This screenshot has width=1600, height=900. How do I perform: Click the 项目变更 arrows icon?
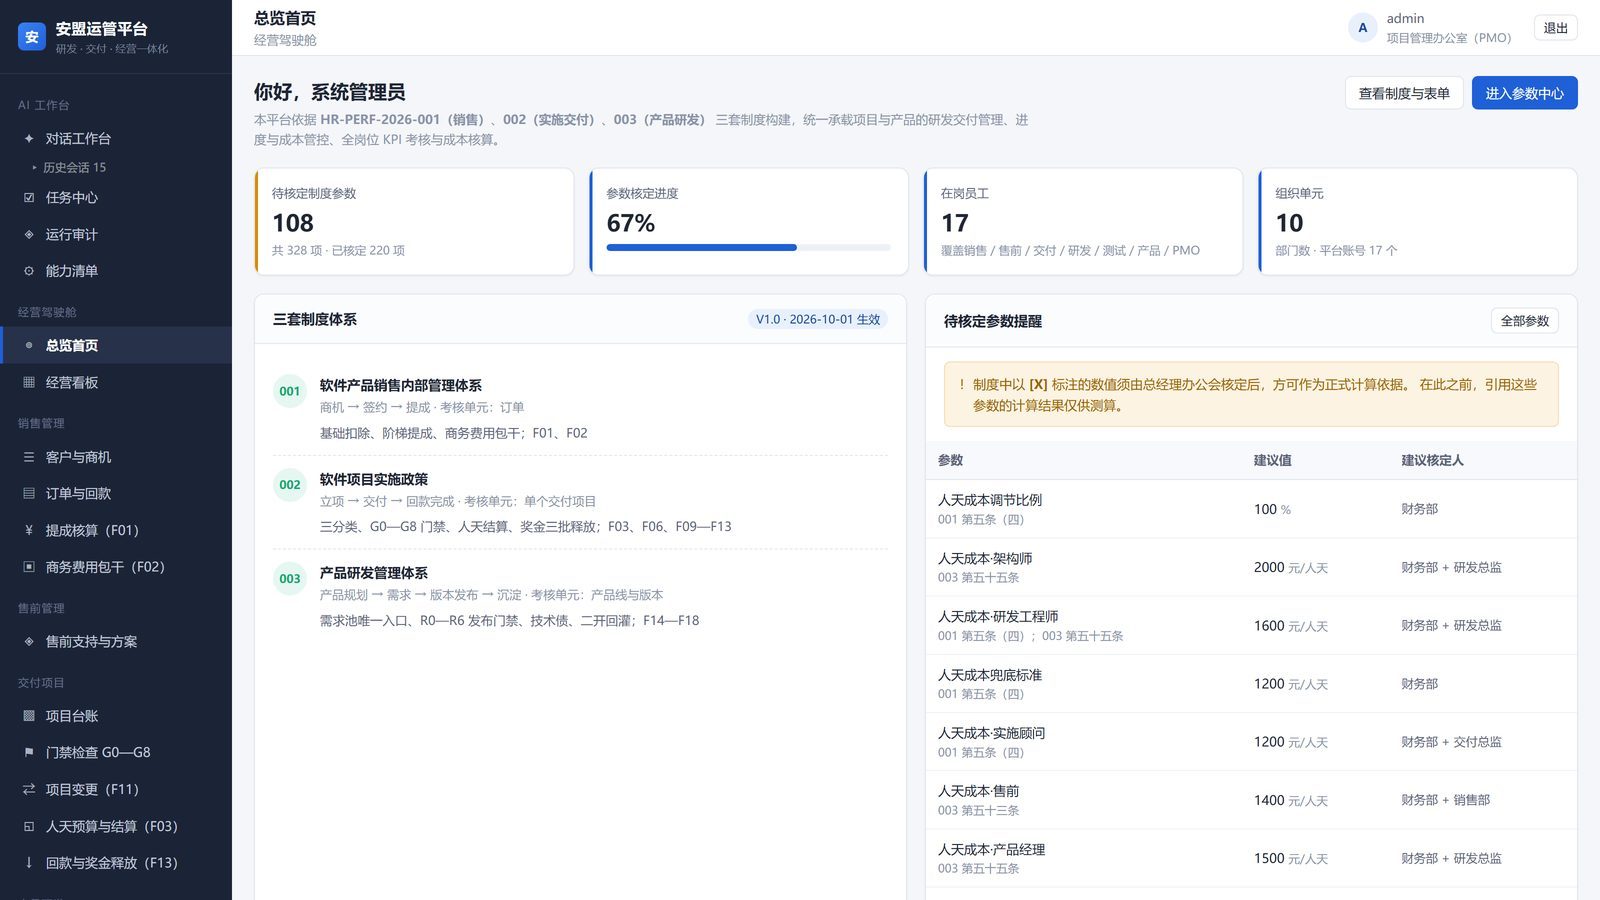(x=29, y=790)
